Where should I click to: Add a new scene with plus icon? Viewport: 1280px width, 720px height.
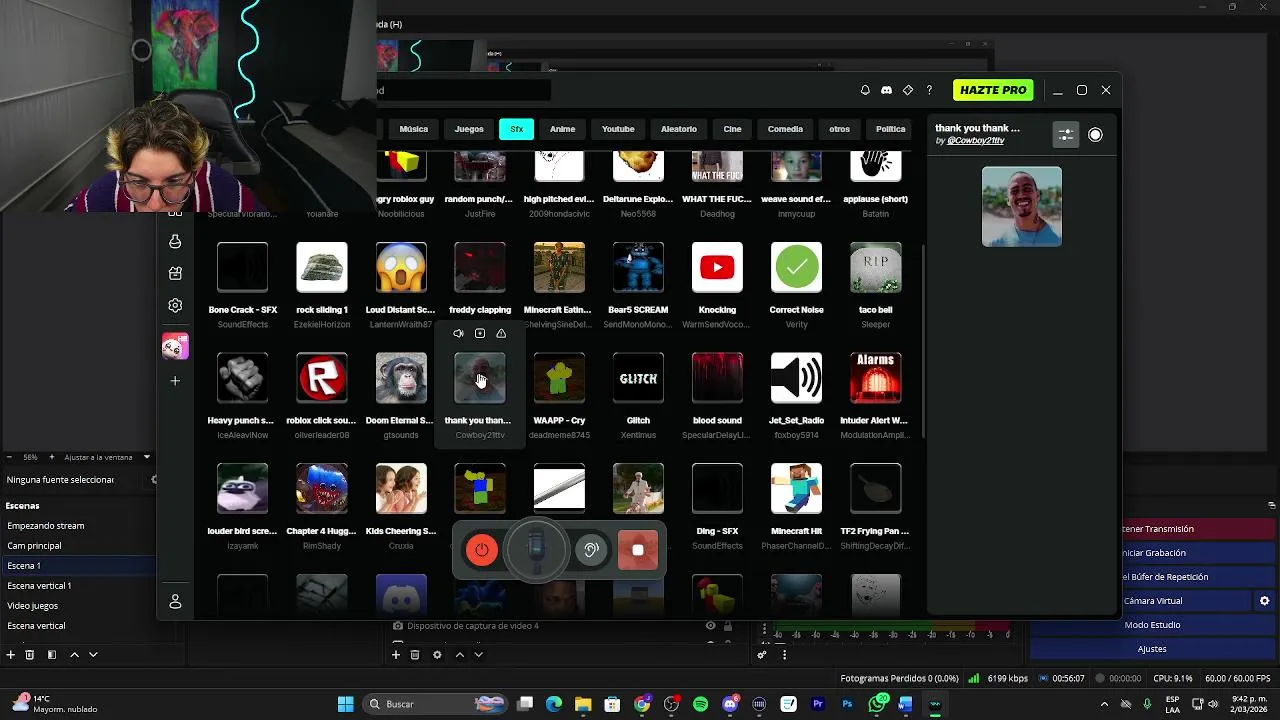[x=11, y=655]
